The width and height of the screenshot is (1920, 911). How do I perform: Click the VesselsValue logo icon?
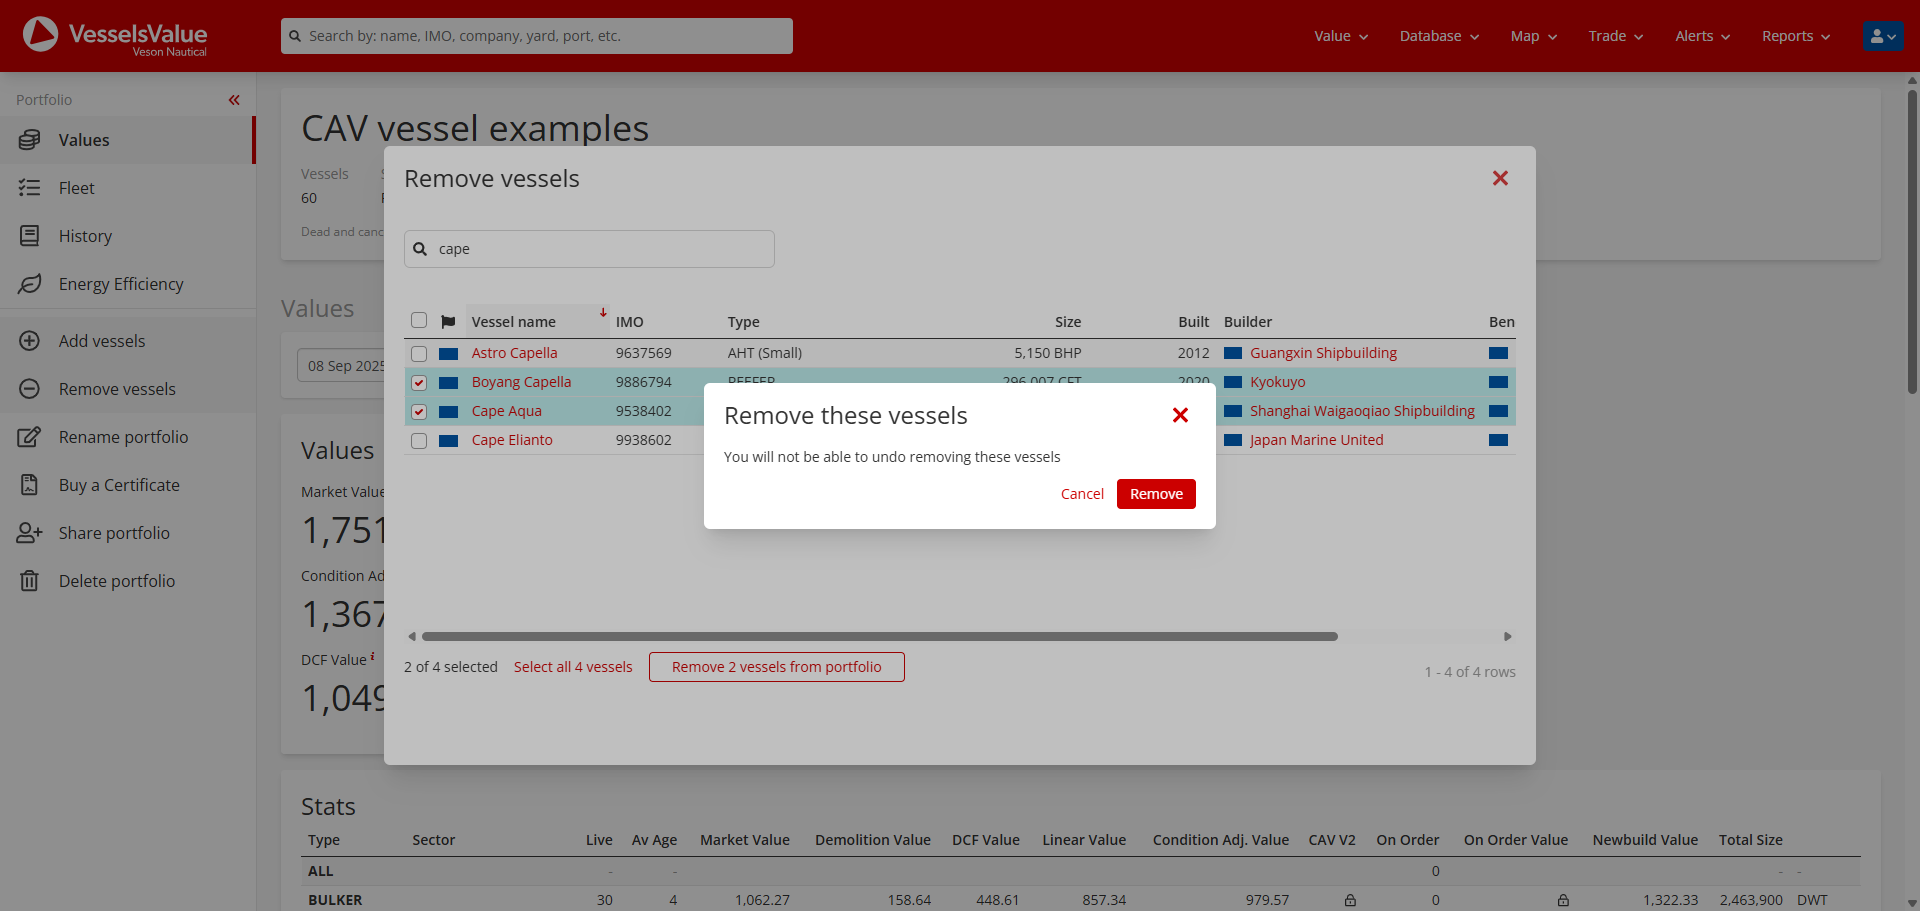pos(41,35)
